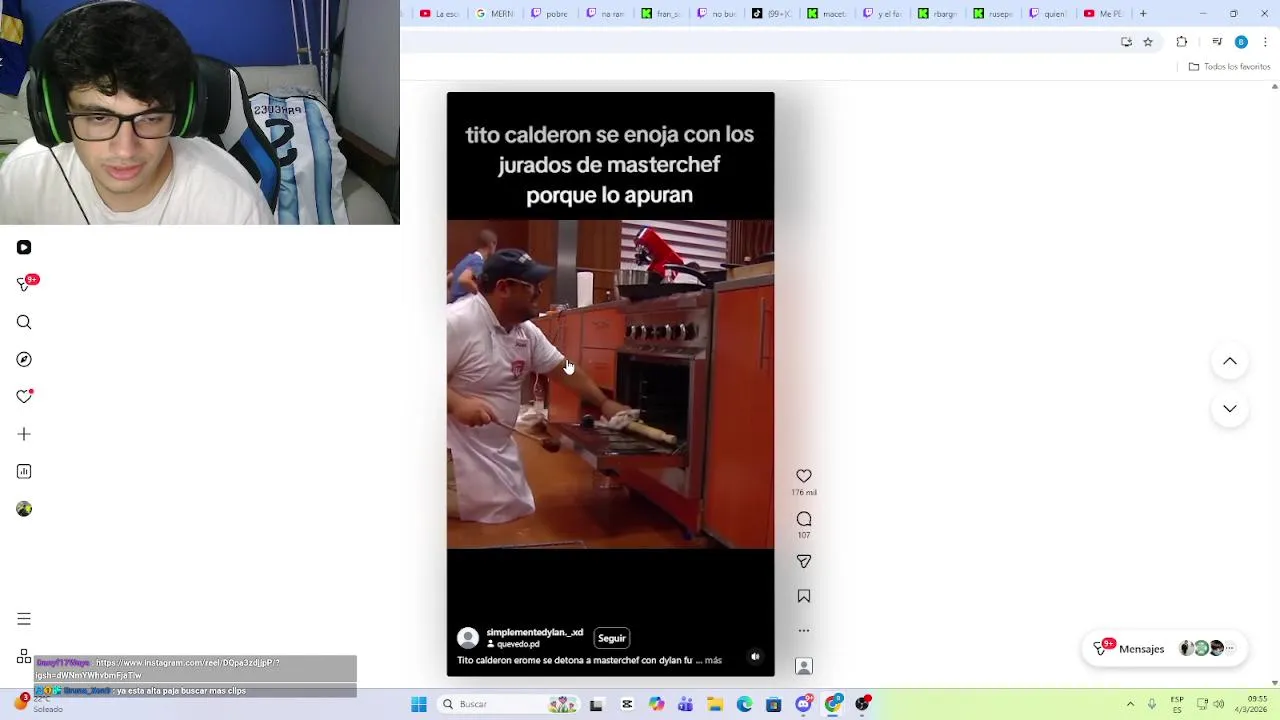Switch to the 'fran_s' Kick tab
Screen dimensions: 1280x720
[661, 14]
